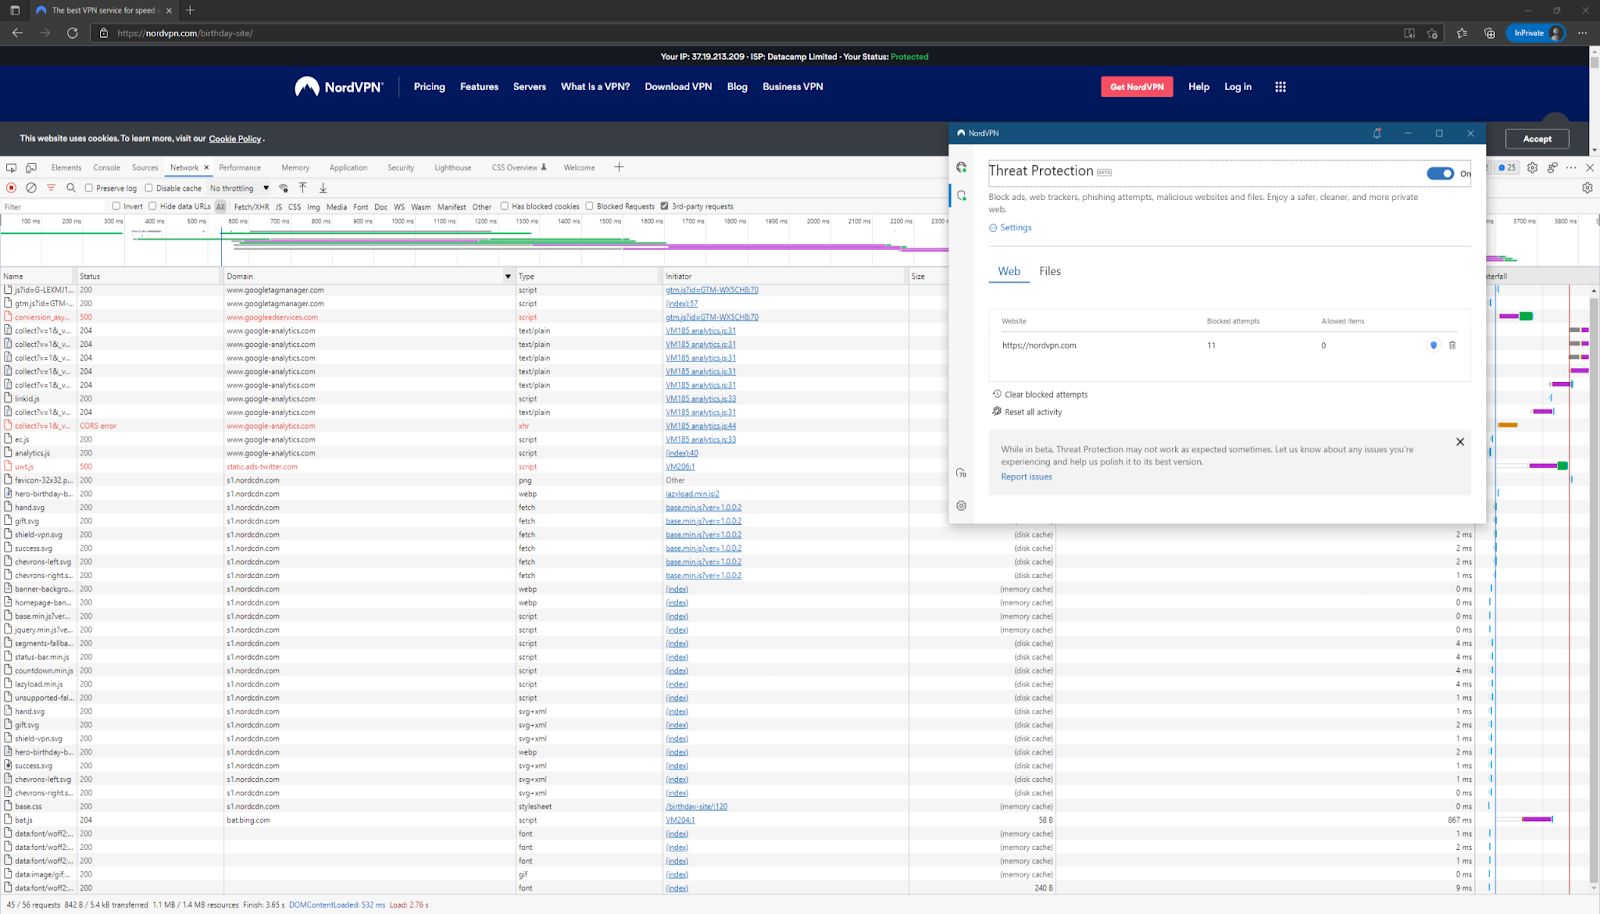Check the Disable cache option

click(149, 188)
